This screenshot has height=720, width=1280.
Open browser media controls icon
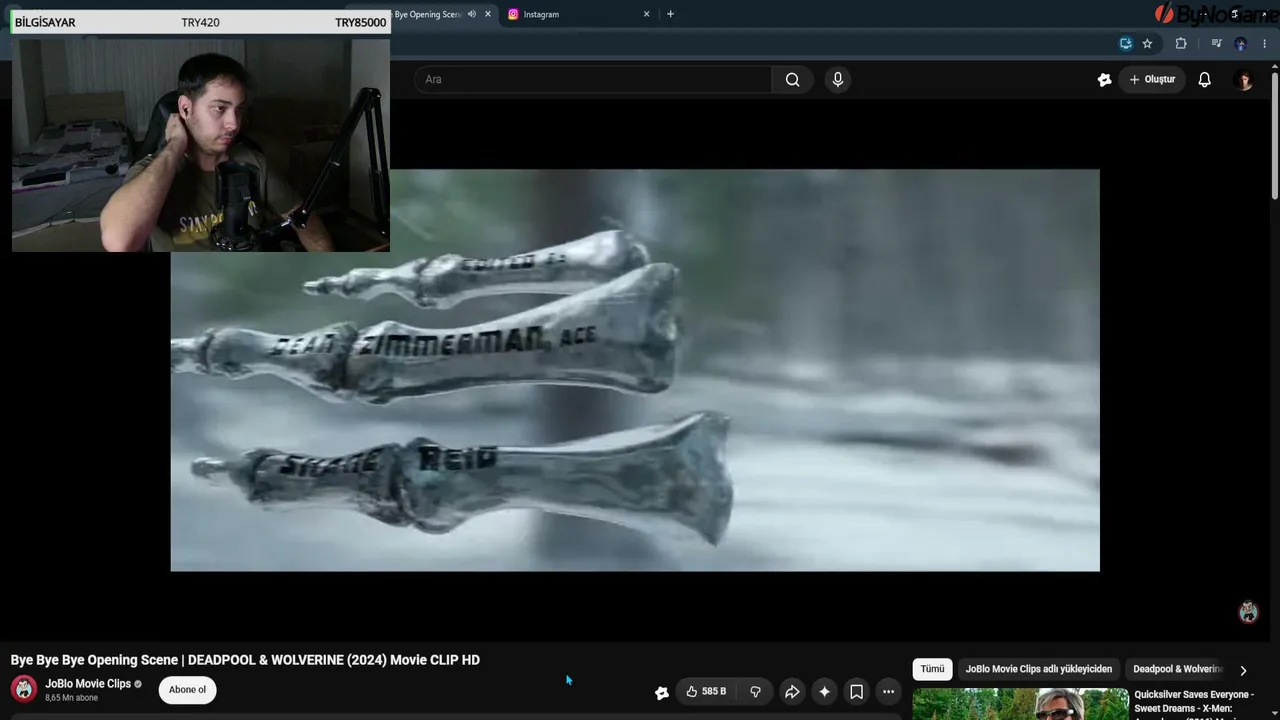coord(1216,43)
